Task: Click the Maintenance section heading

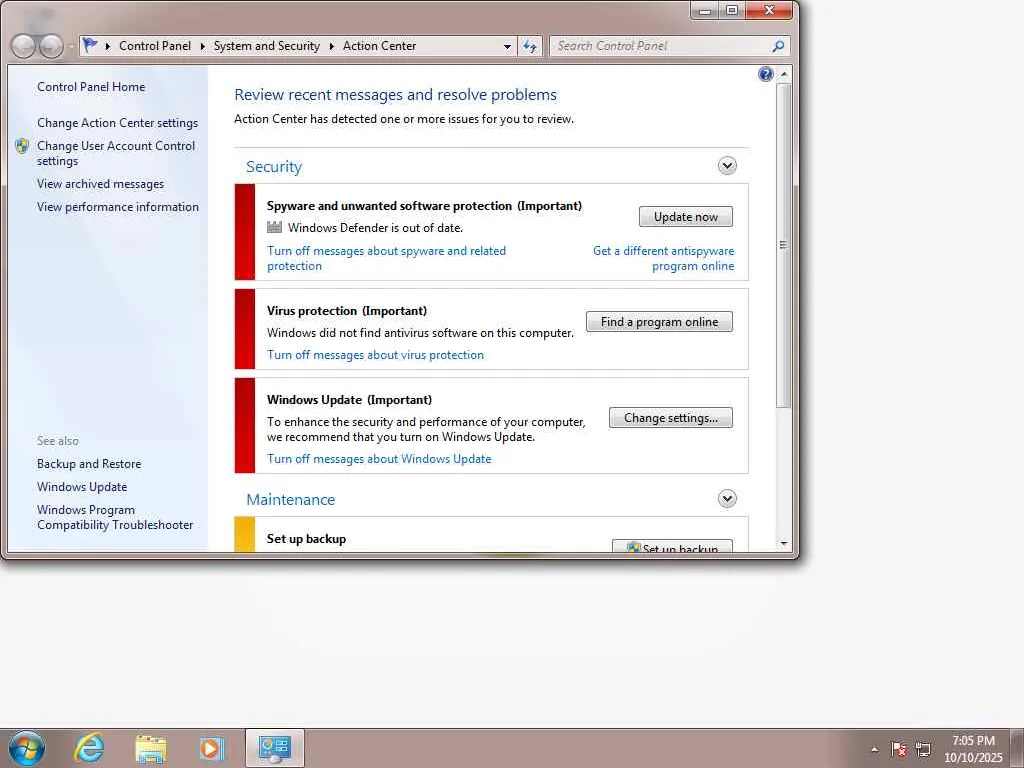Action: click(x=291, y=500)
